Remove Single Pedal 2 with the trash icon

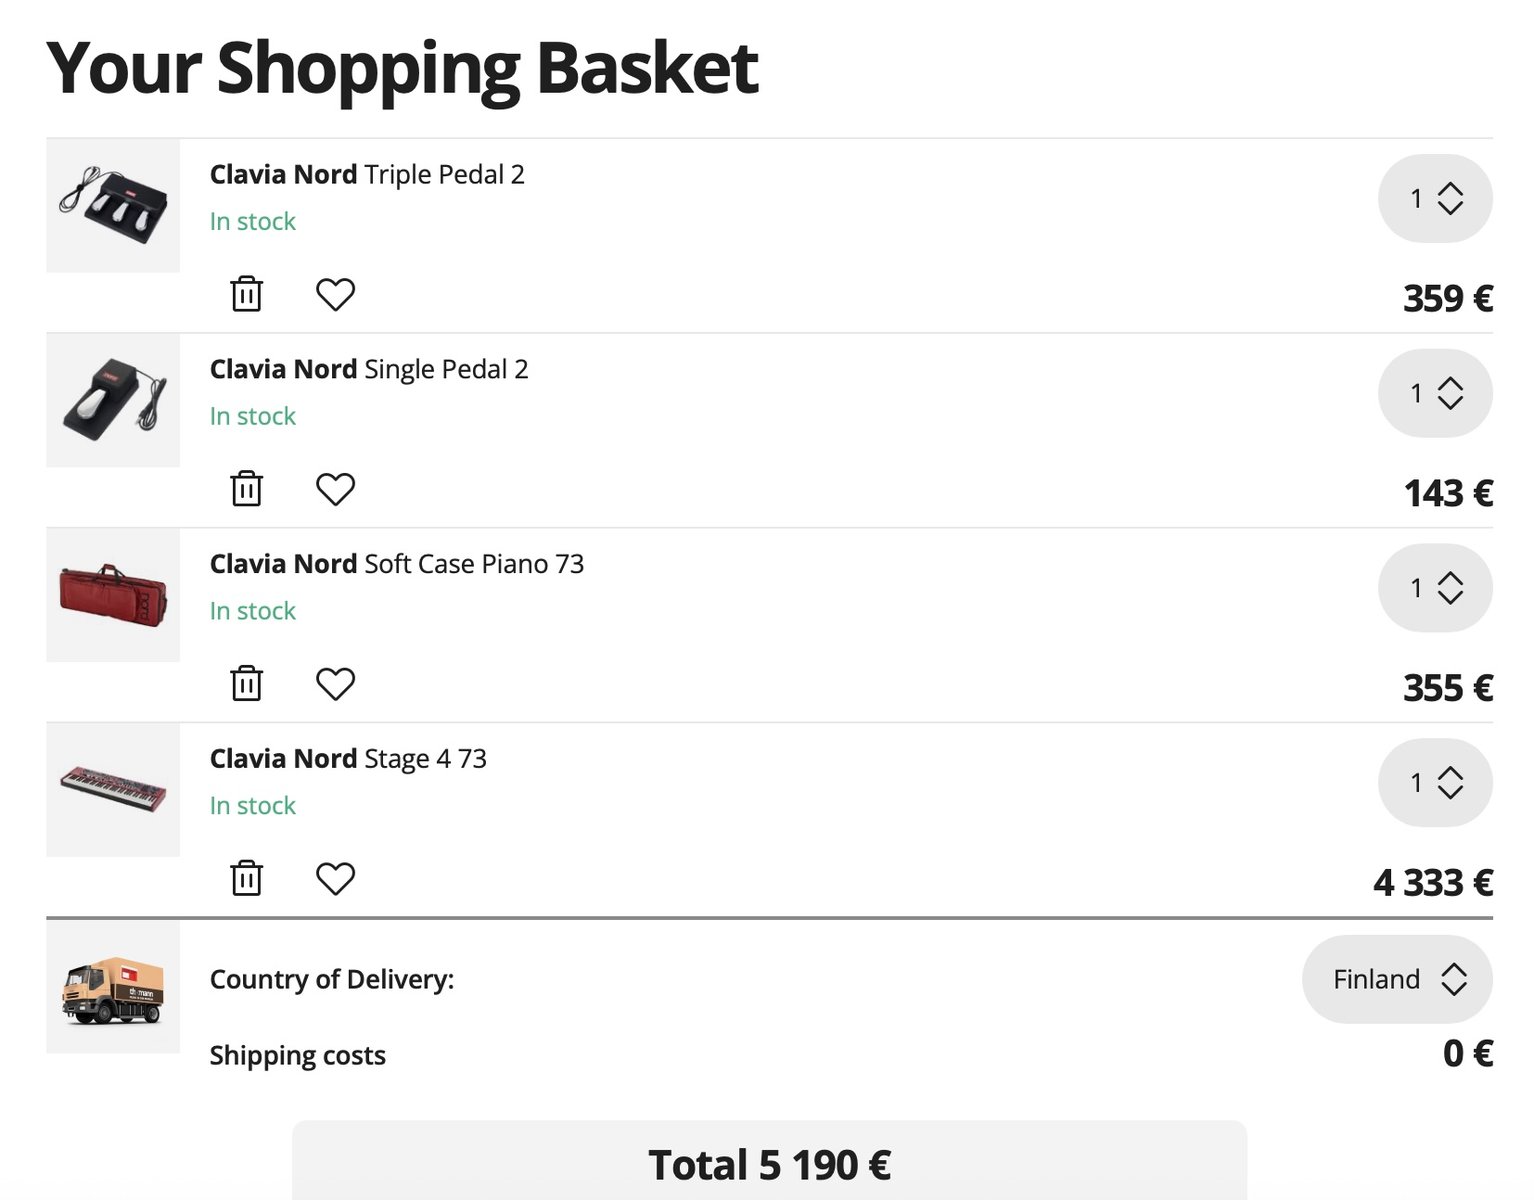246,489
